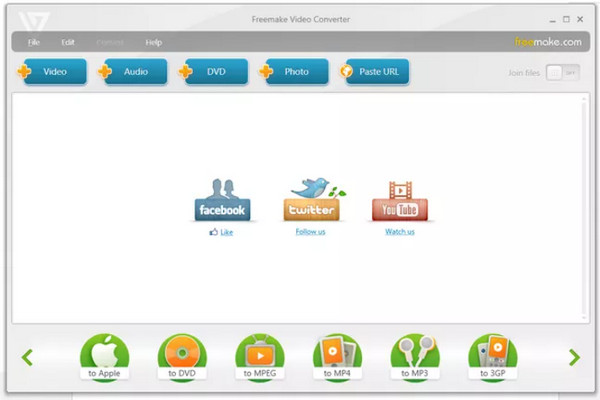
Task: Add a DVD source
Action: (214, 72)
